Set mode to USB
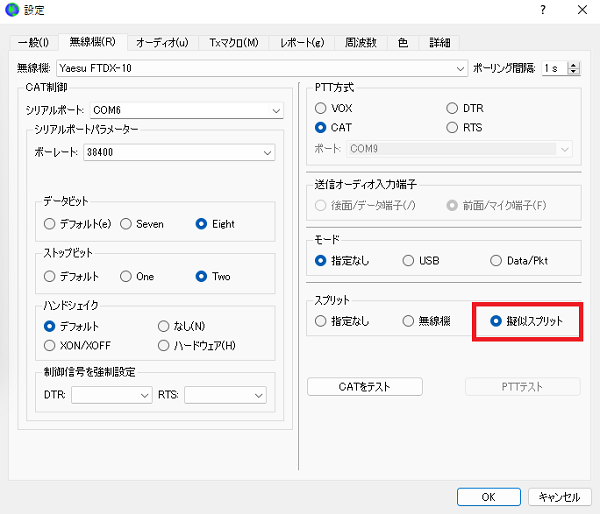The width and height of the screenshot is (600, 514). click(409, 260)
